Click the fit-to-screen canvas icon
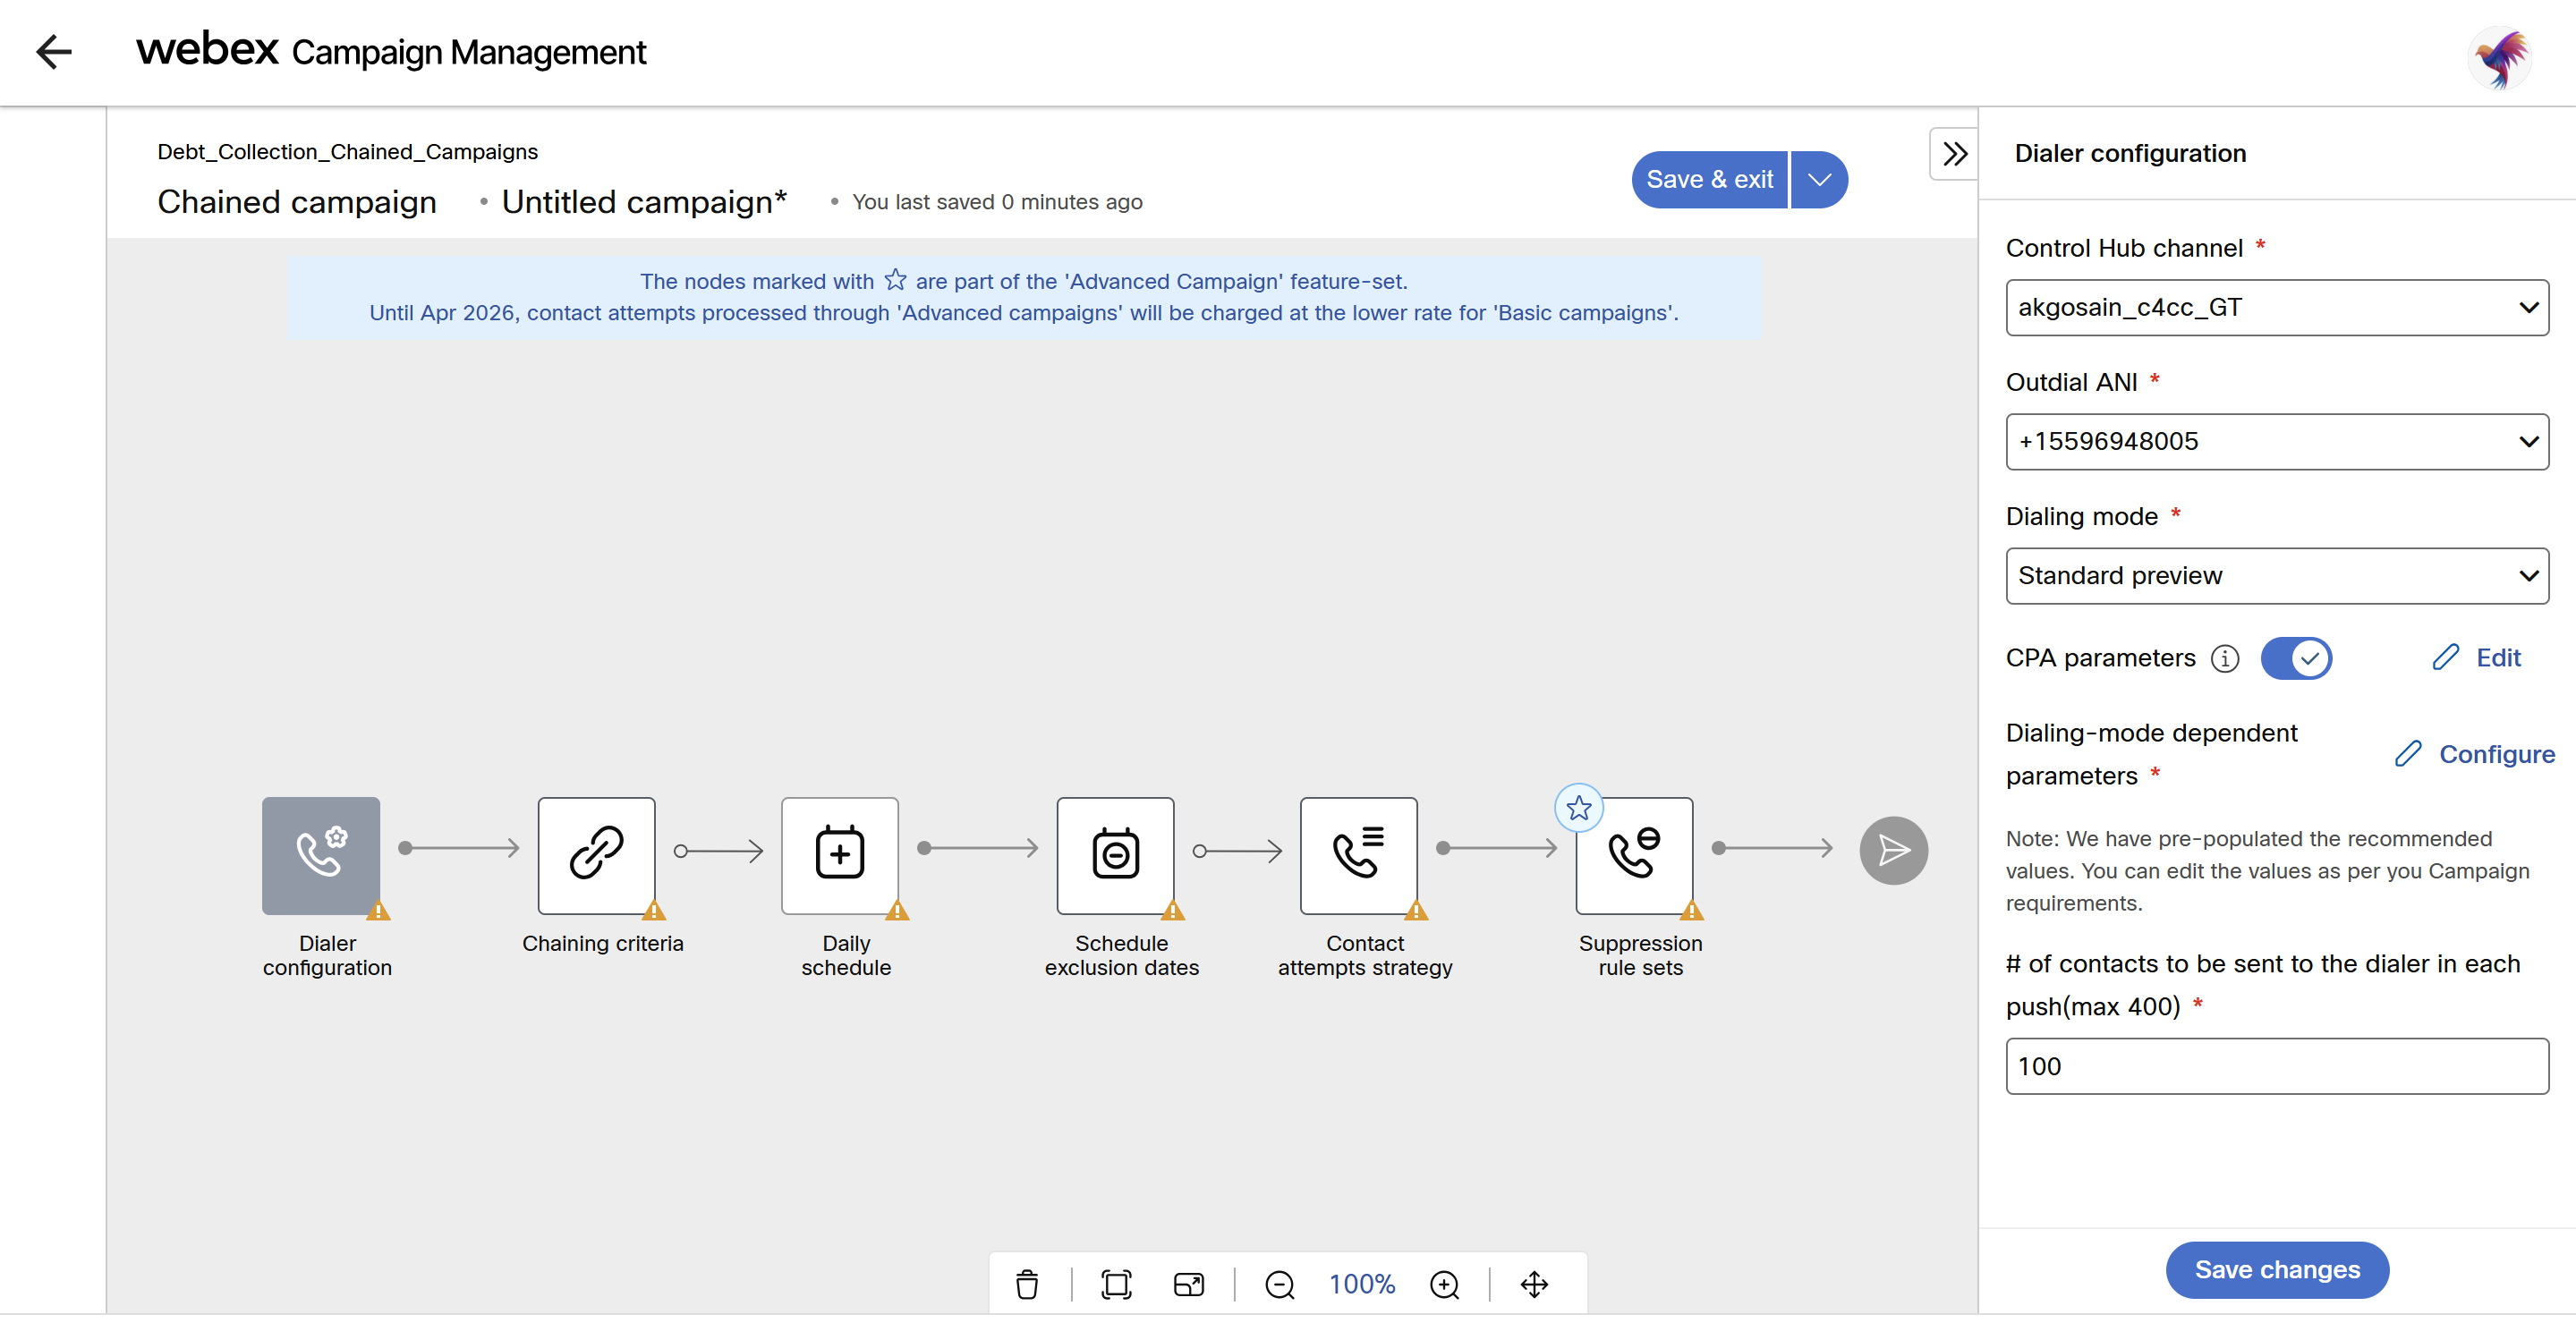The image size is (2576, 1323). [1116, 1283]
